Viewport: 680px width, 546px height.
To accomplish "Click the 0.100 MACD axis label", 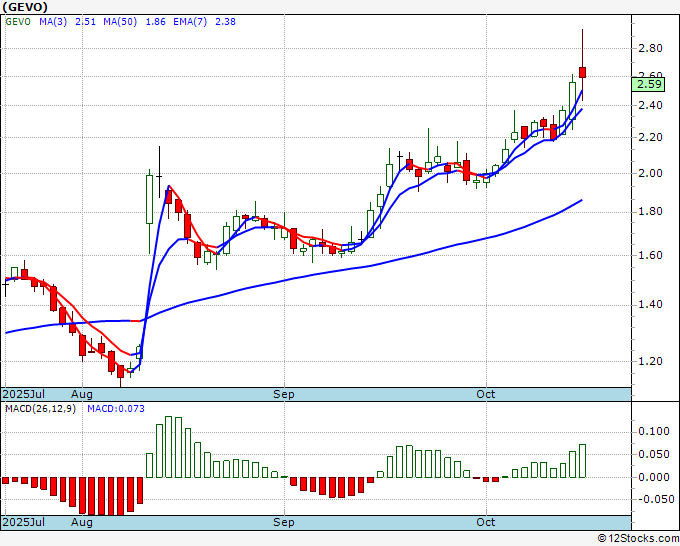I will (654, 432).
